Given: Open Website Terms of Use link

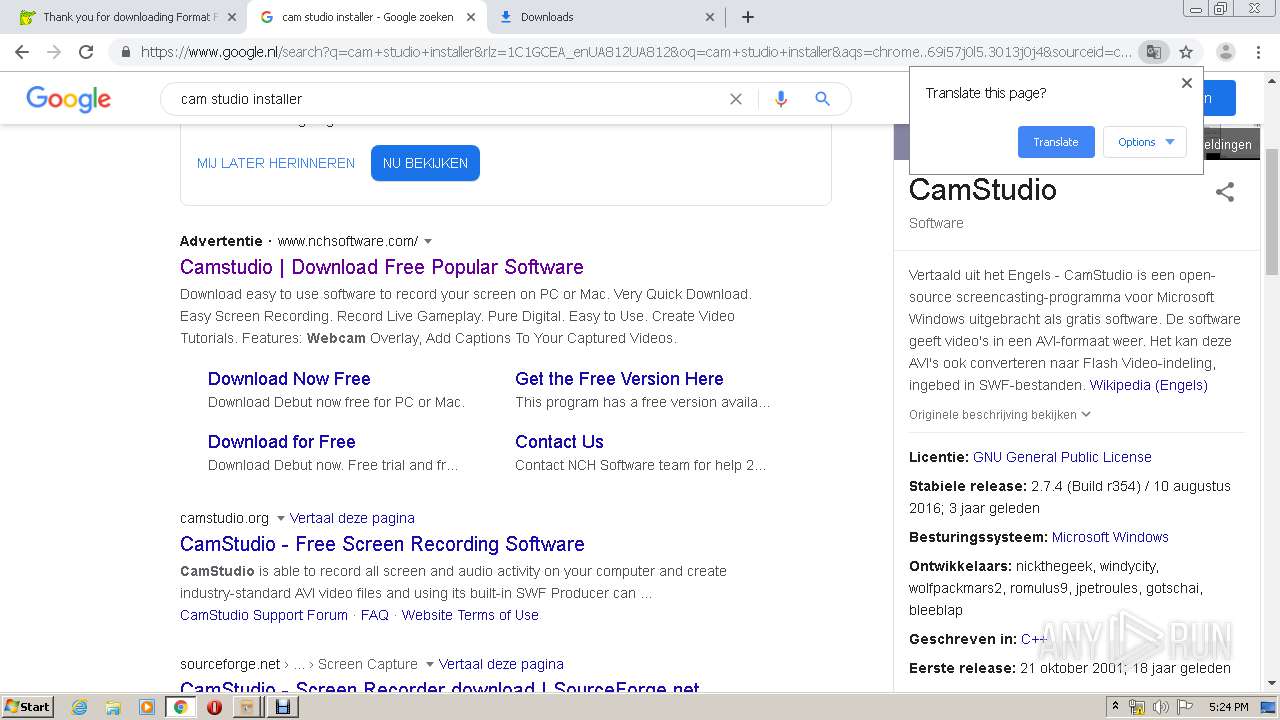Looking at the screenshot, I should coord(470,615).
